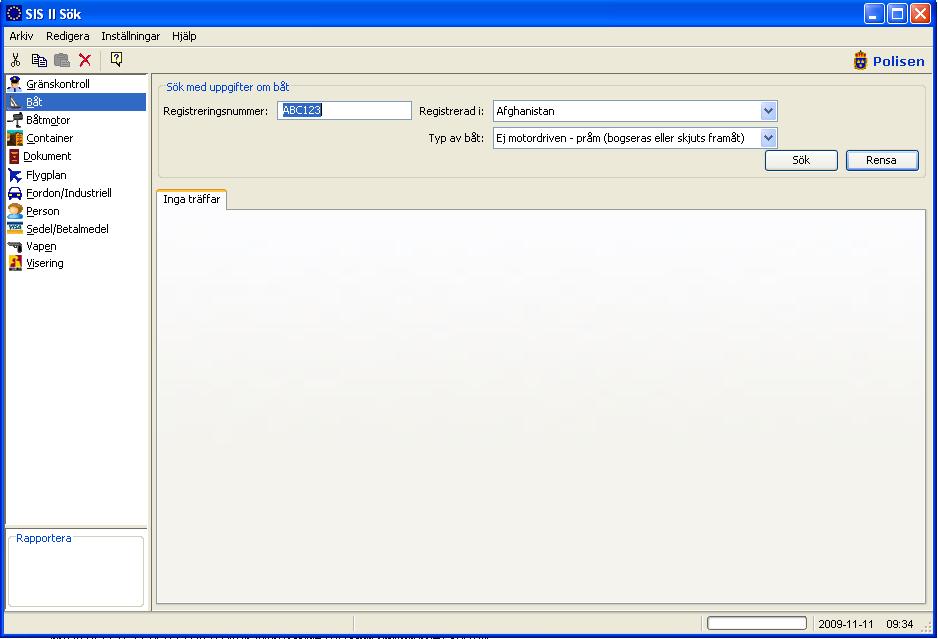Select the Inga träffar tab
The width and height of the screenshot is (938, 639).
click(191, 199)
